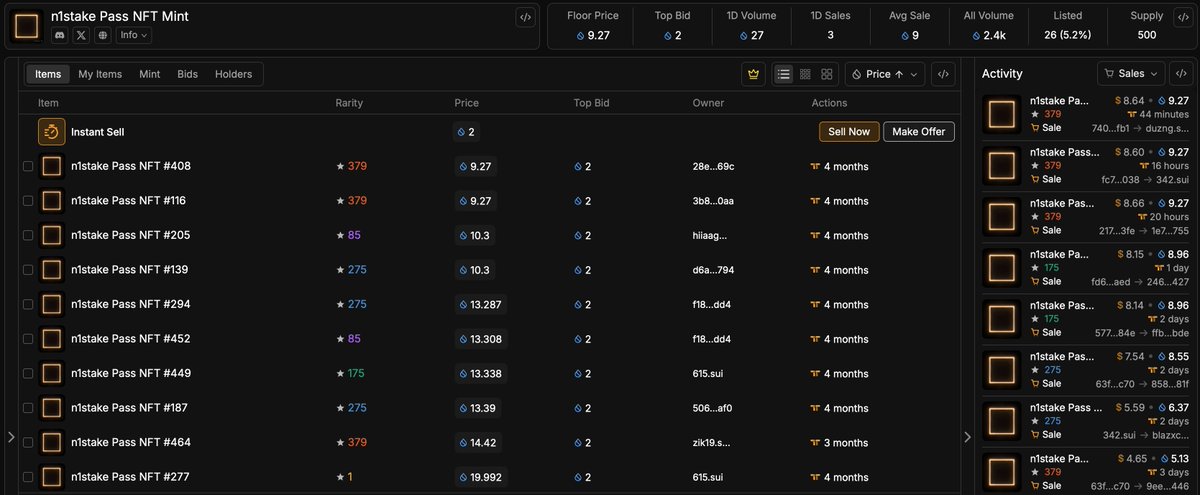Expand the Info dropdown under collection title
This screenshot has width=1200, height=495.
point(134,35)
